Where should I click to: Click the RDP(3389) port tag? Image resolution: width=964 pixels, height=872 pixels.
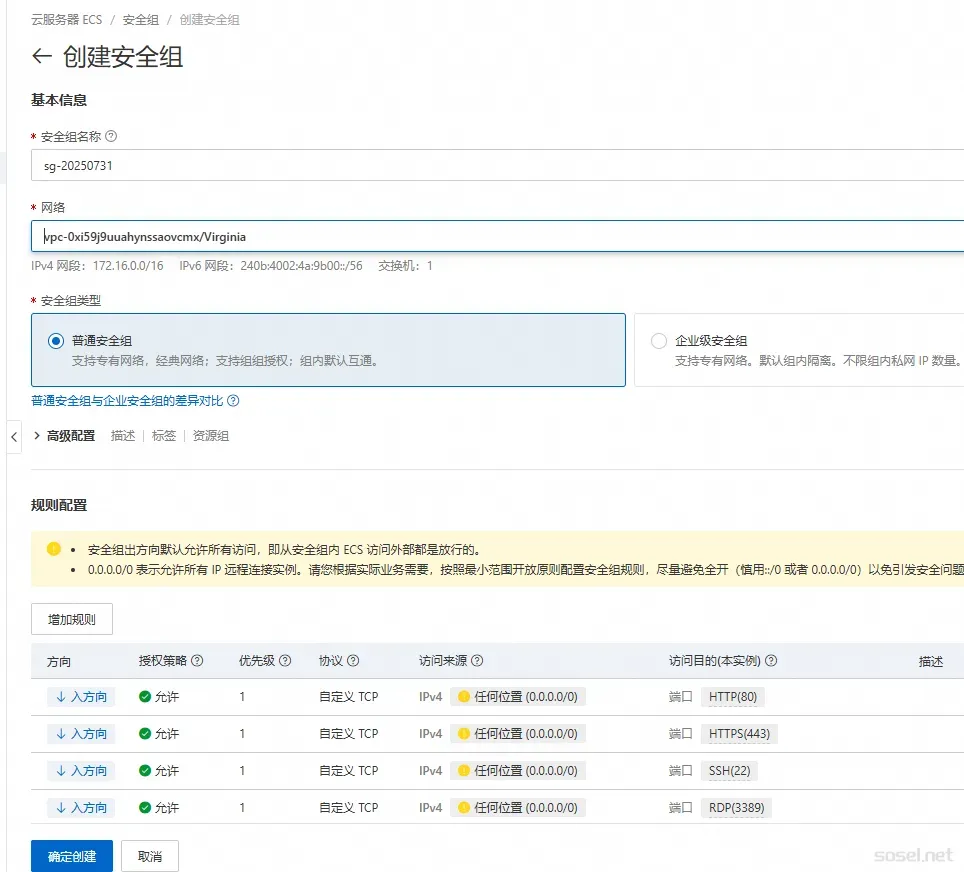(737, 807)
